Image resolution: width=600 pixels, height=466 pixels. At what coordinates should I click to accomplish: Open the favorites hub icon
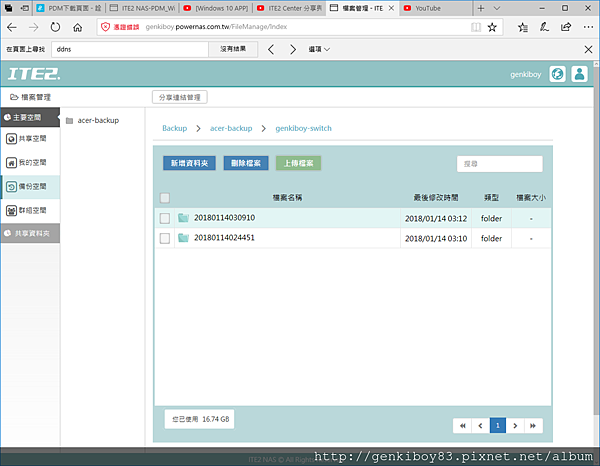point(523,27)
